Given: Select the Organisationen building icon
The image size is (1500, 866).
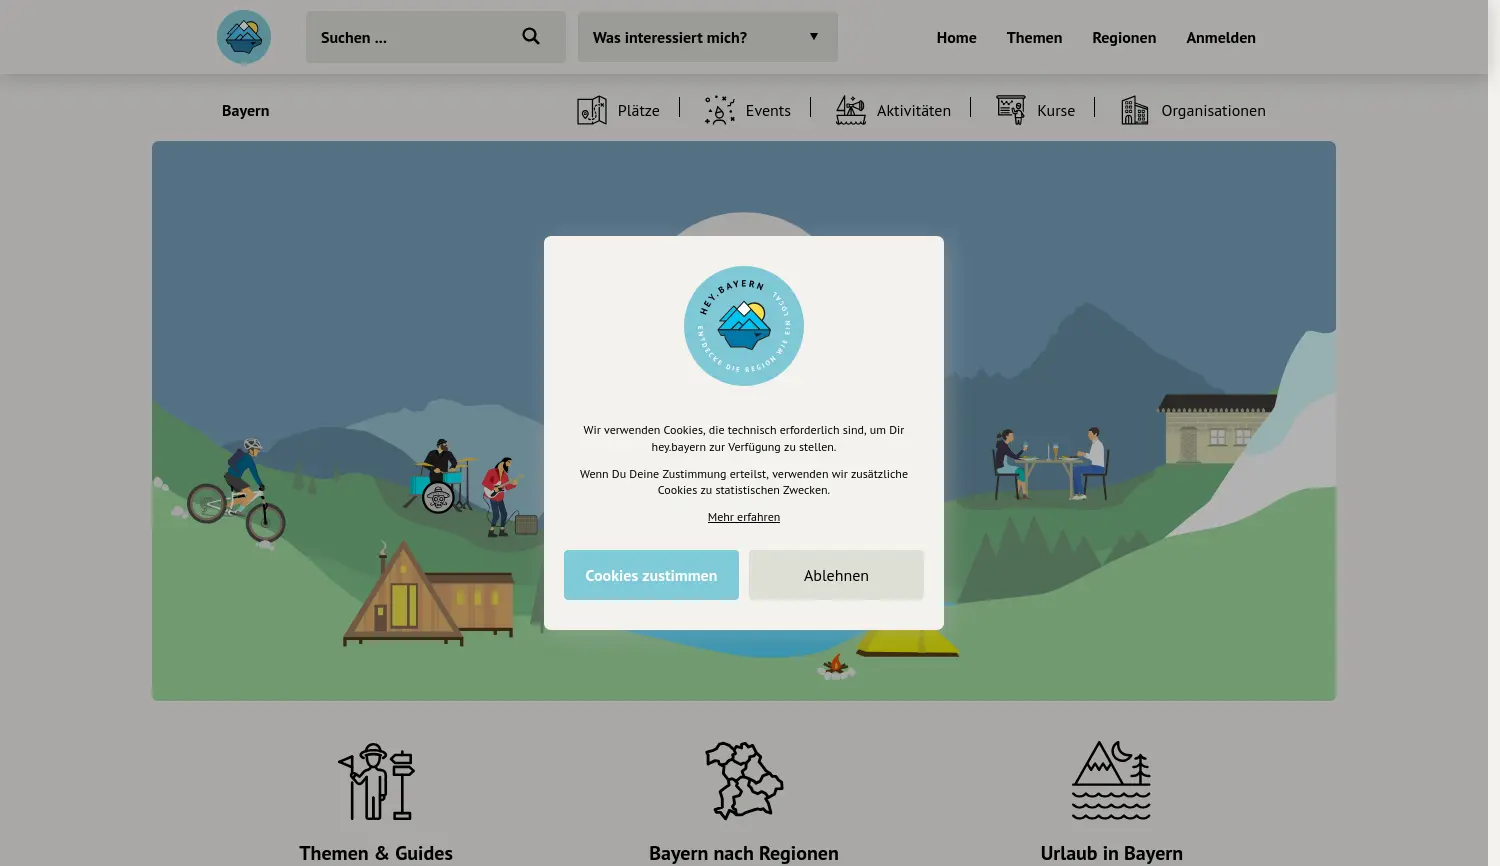Looking at the screenshot, I should (x=1134, y=110).
